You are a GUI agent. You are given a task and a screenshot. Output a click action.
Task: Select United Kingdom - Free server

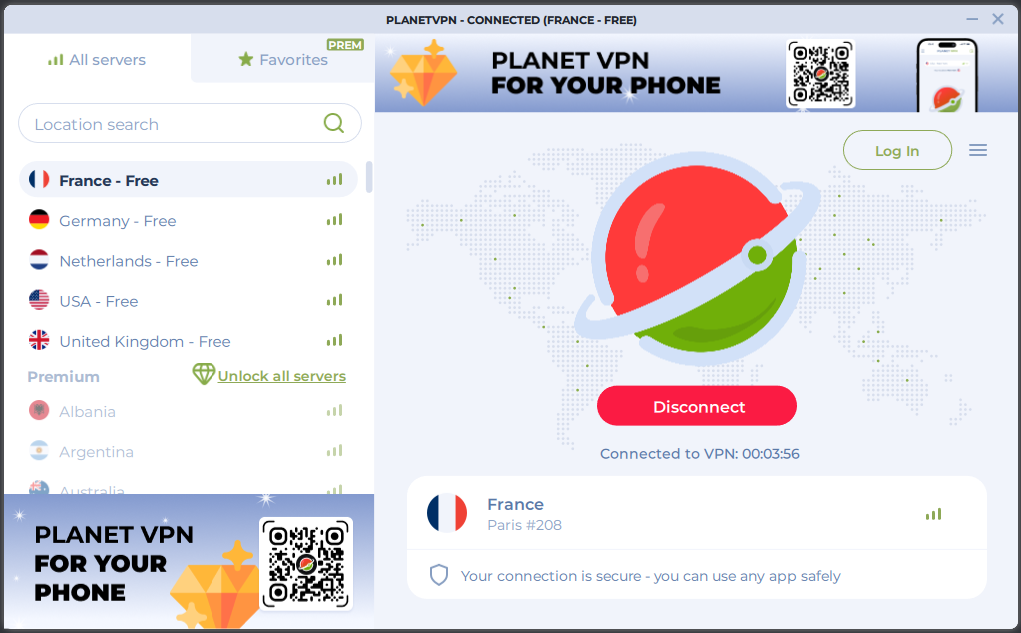[188, 341]
